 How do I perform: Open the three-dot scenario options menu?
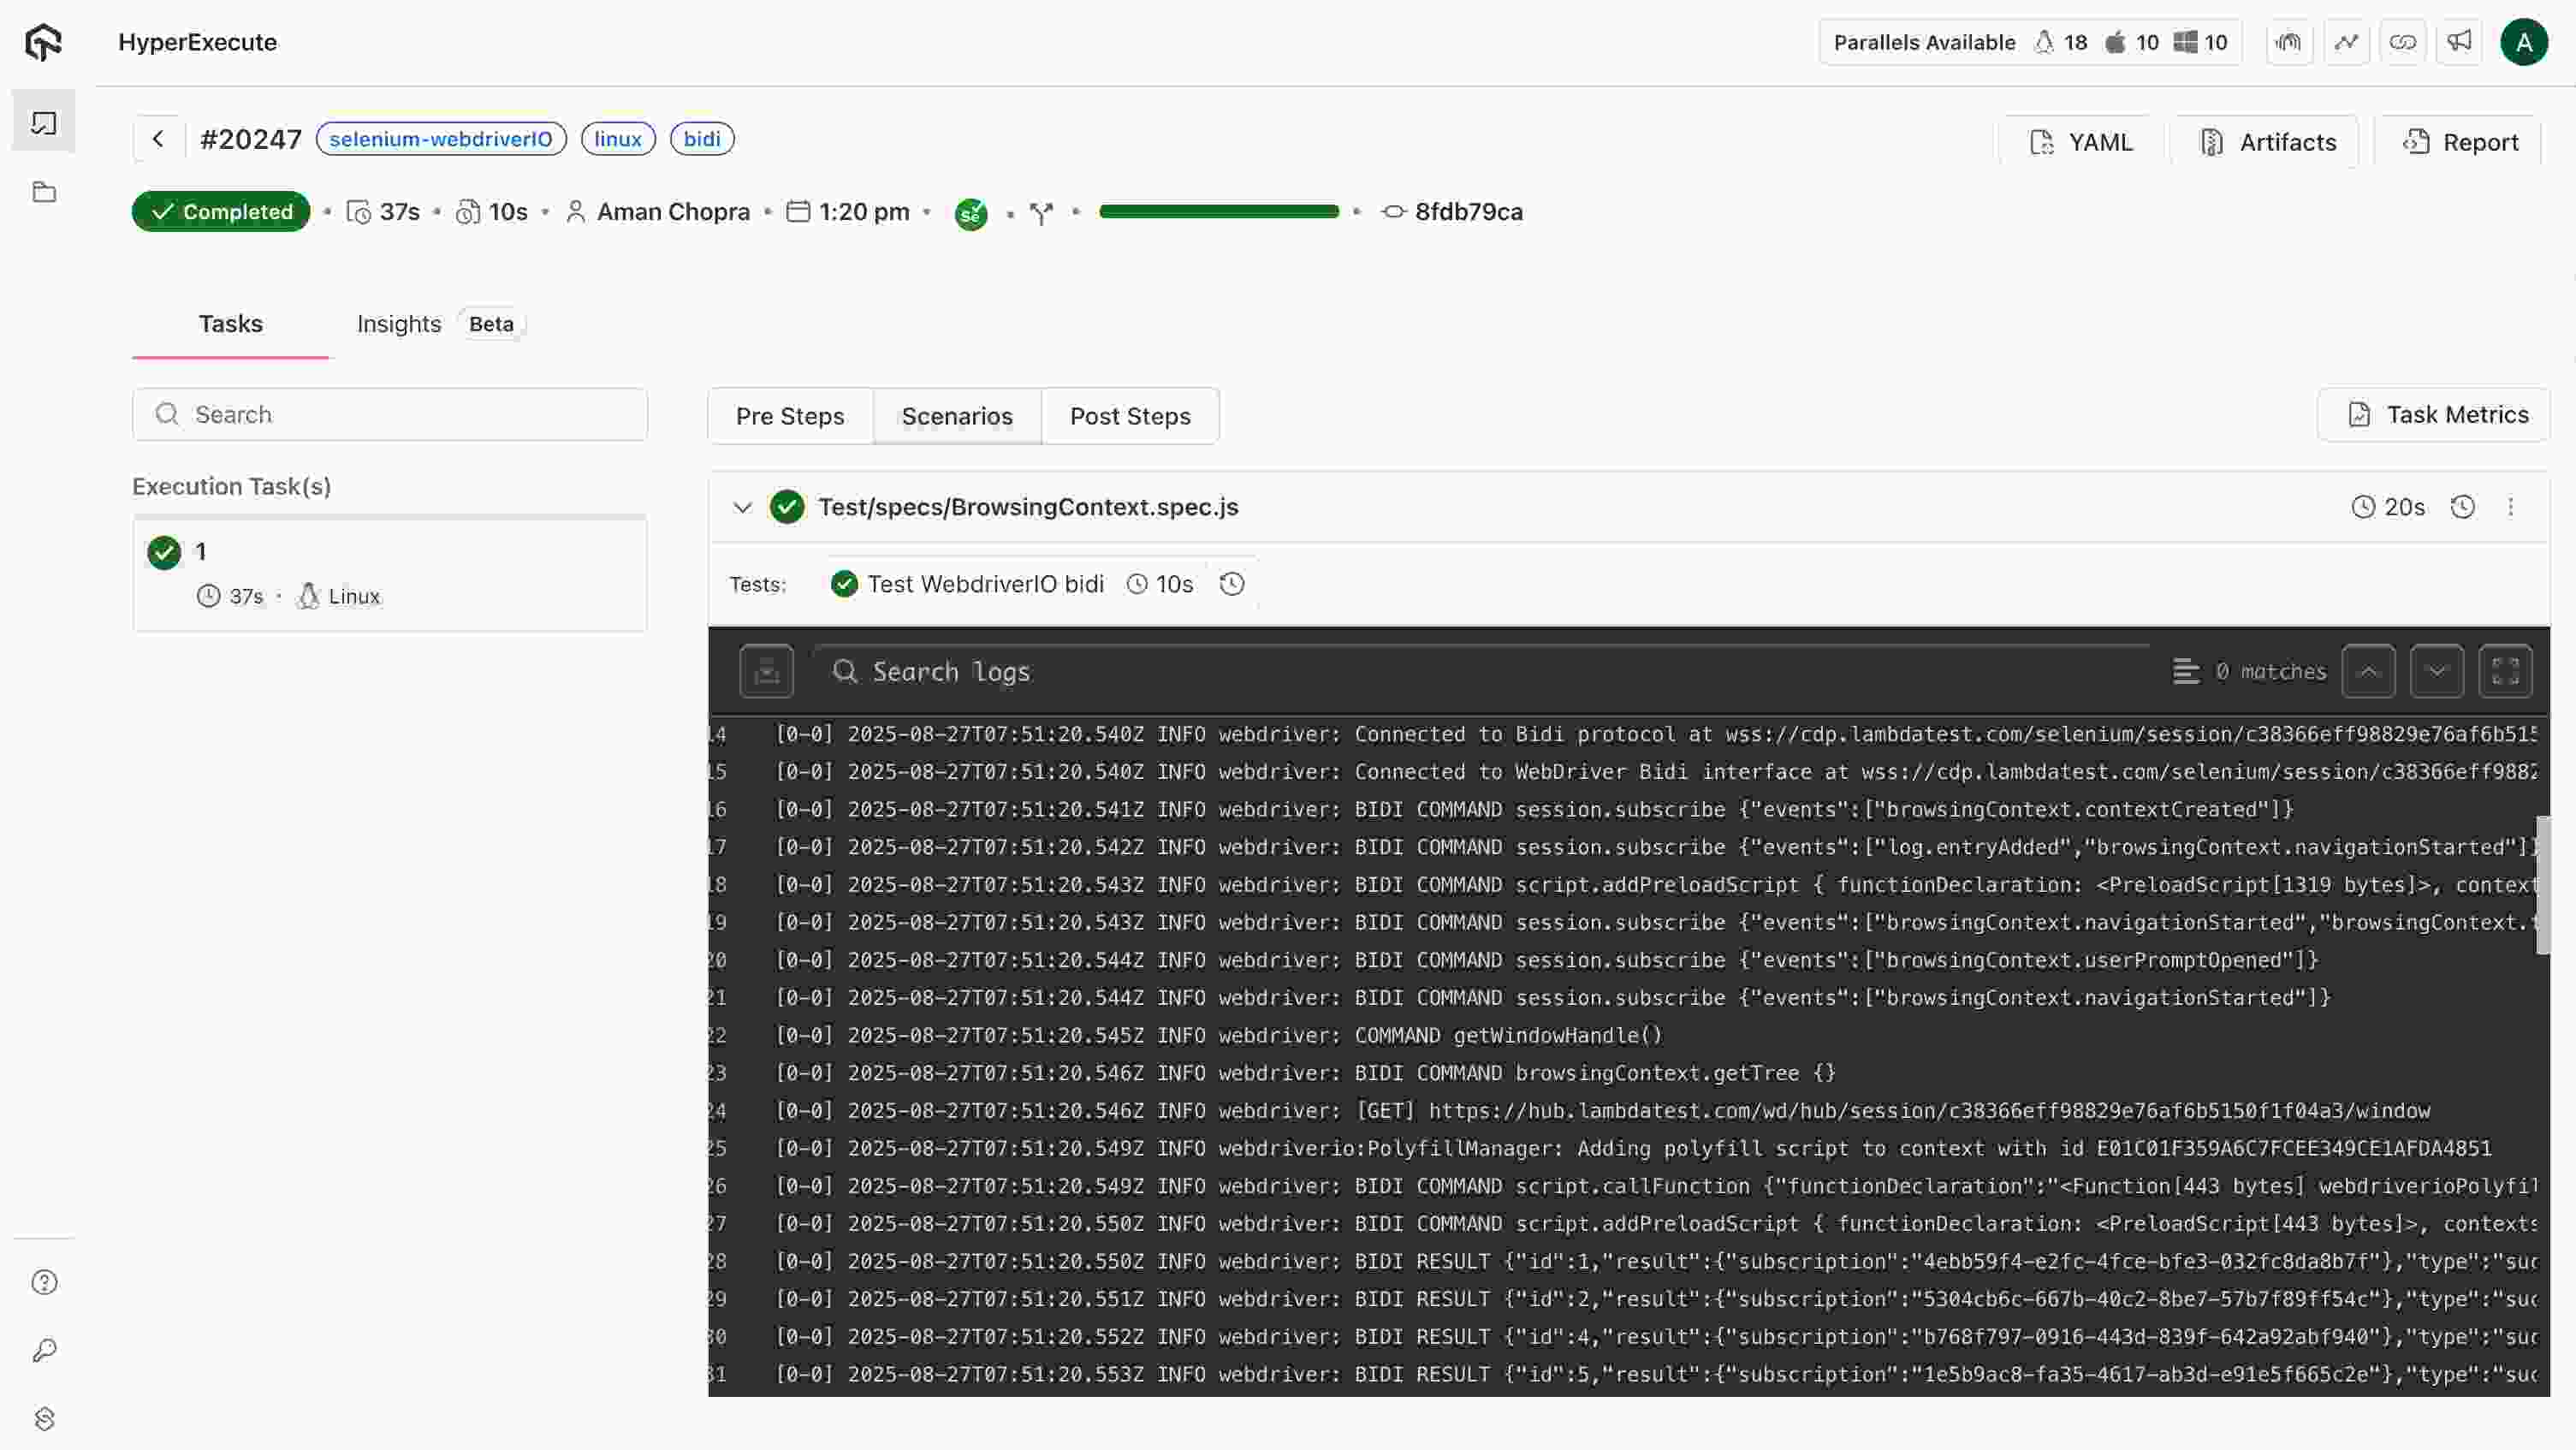(x=2510, y=507)
